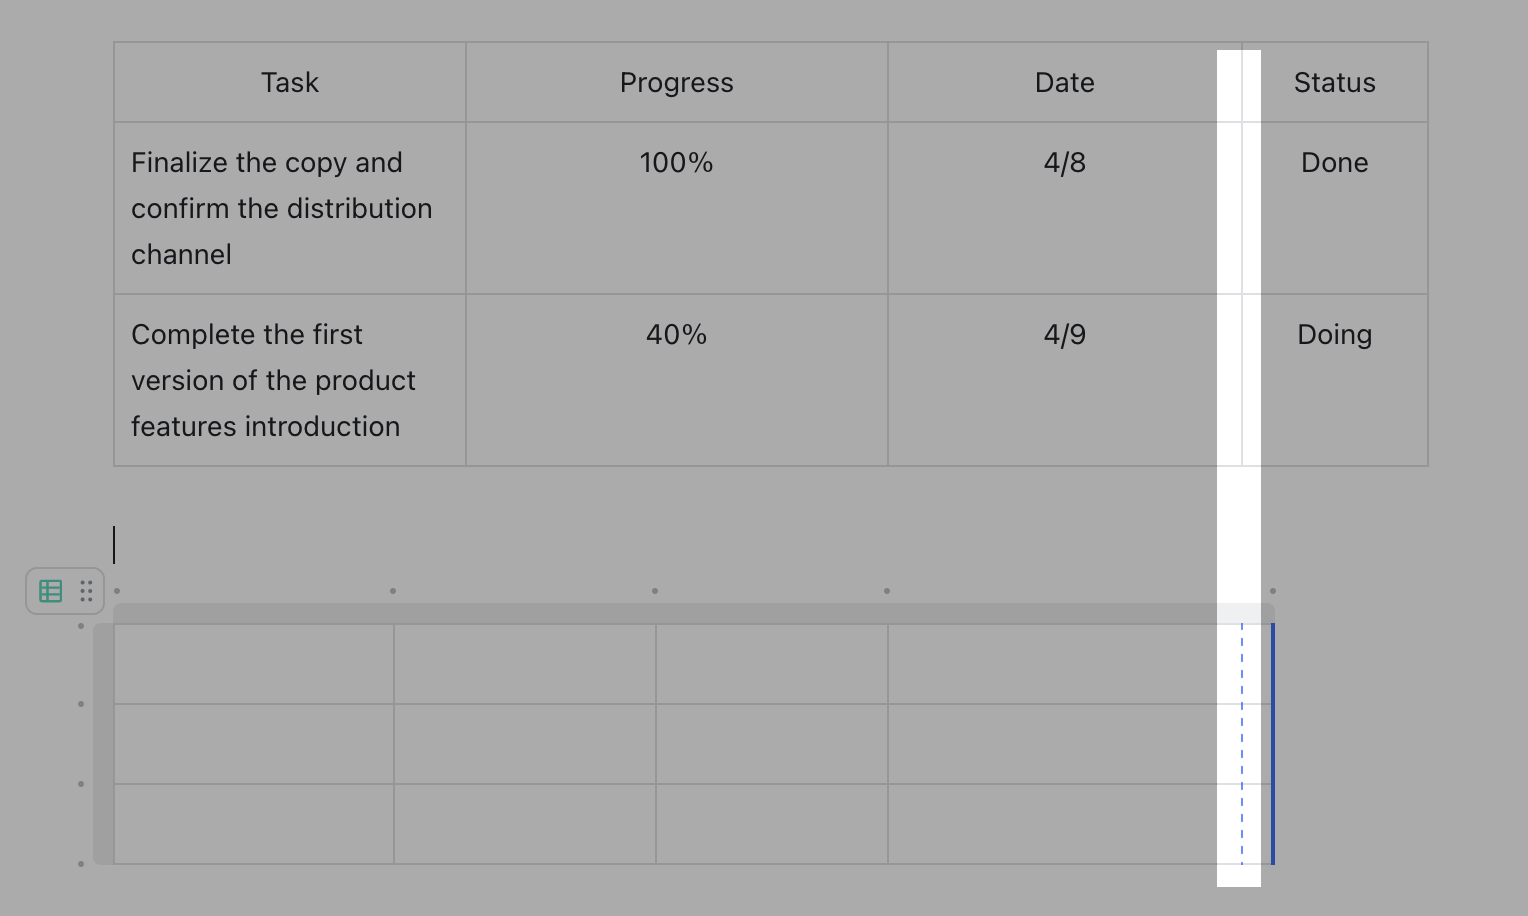The image size is (1528, 916).
Task: Click the top row handle dot on left
Action: tap(82, 625)
